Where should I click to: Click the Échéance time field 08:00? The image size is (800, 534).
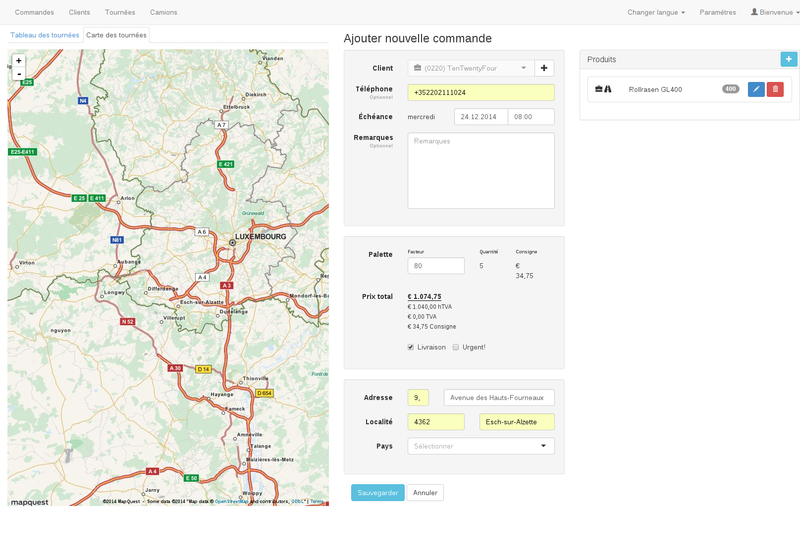531,117
